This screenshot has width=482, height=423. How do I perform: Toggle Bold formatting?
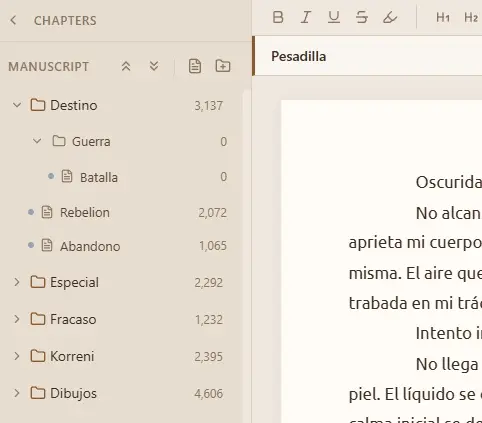(x=278, y=17)
